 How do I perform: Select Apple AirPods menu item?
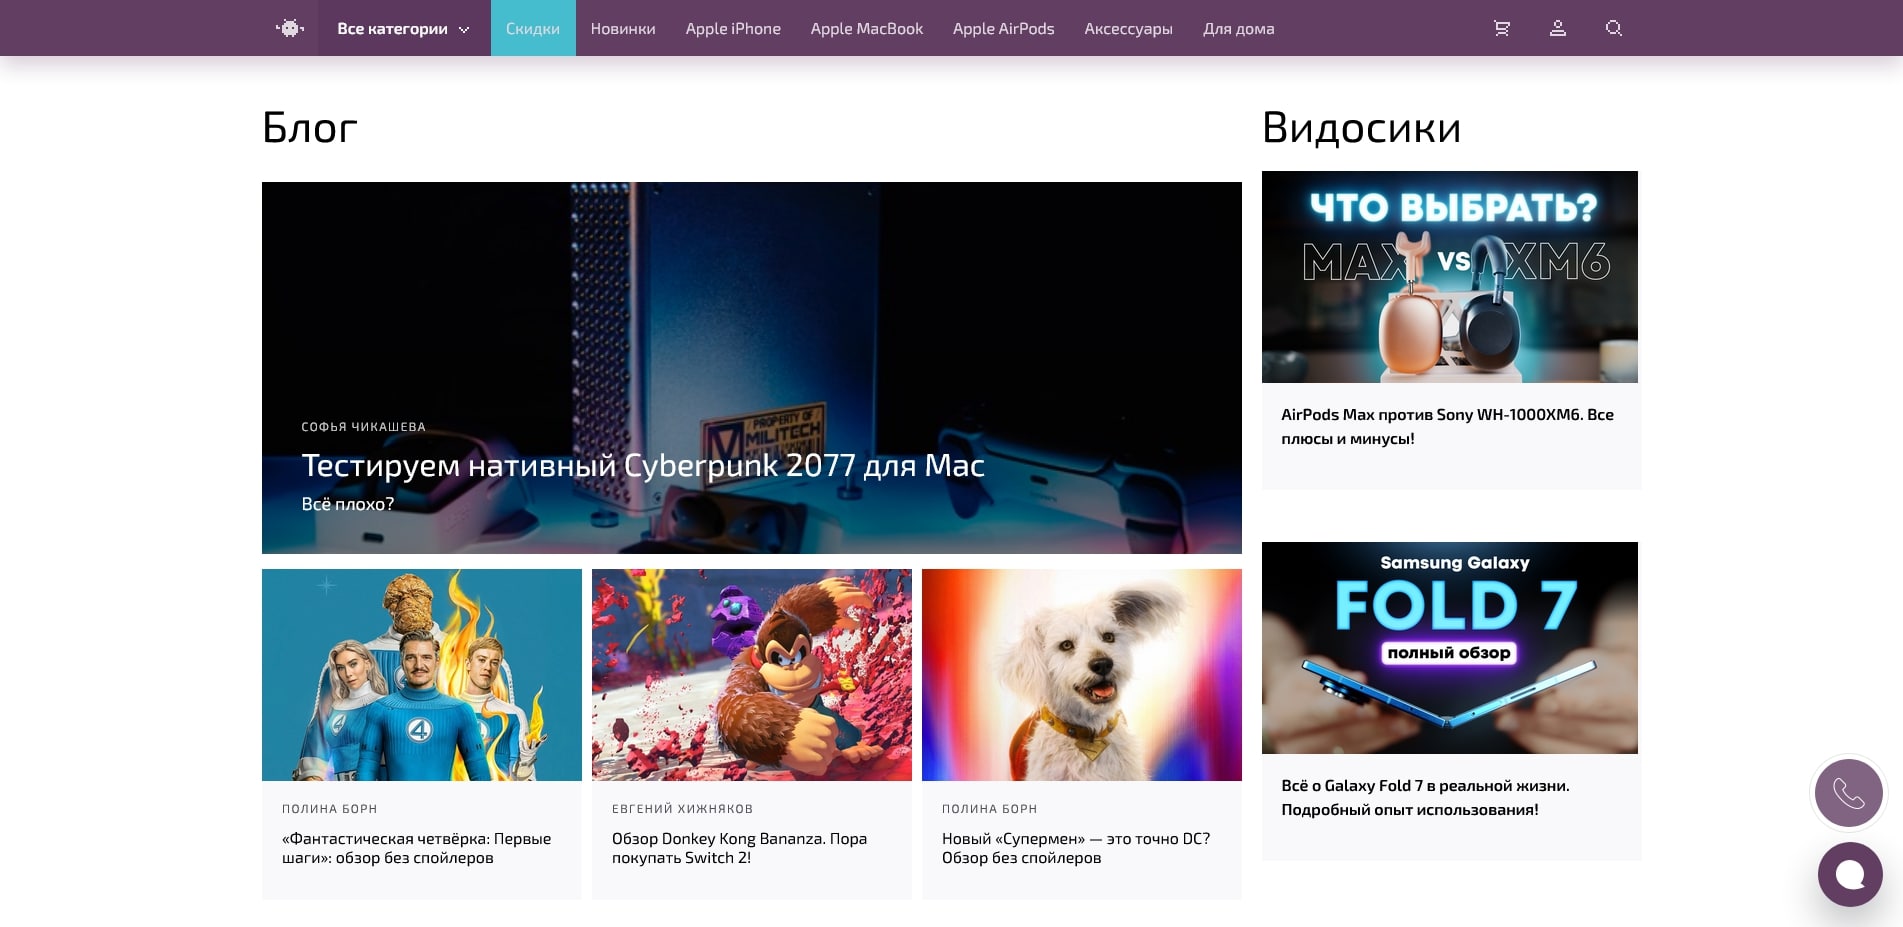[1004, 29]
